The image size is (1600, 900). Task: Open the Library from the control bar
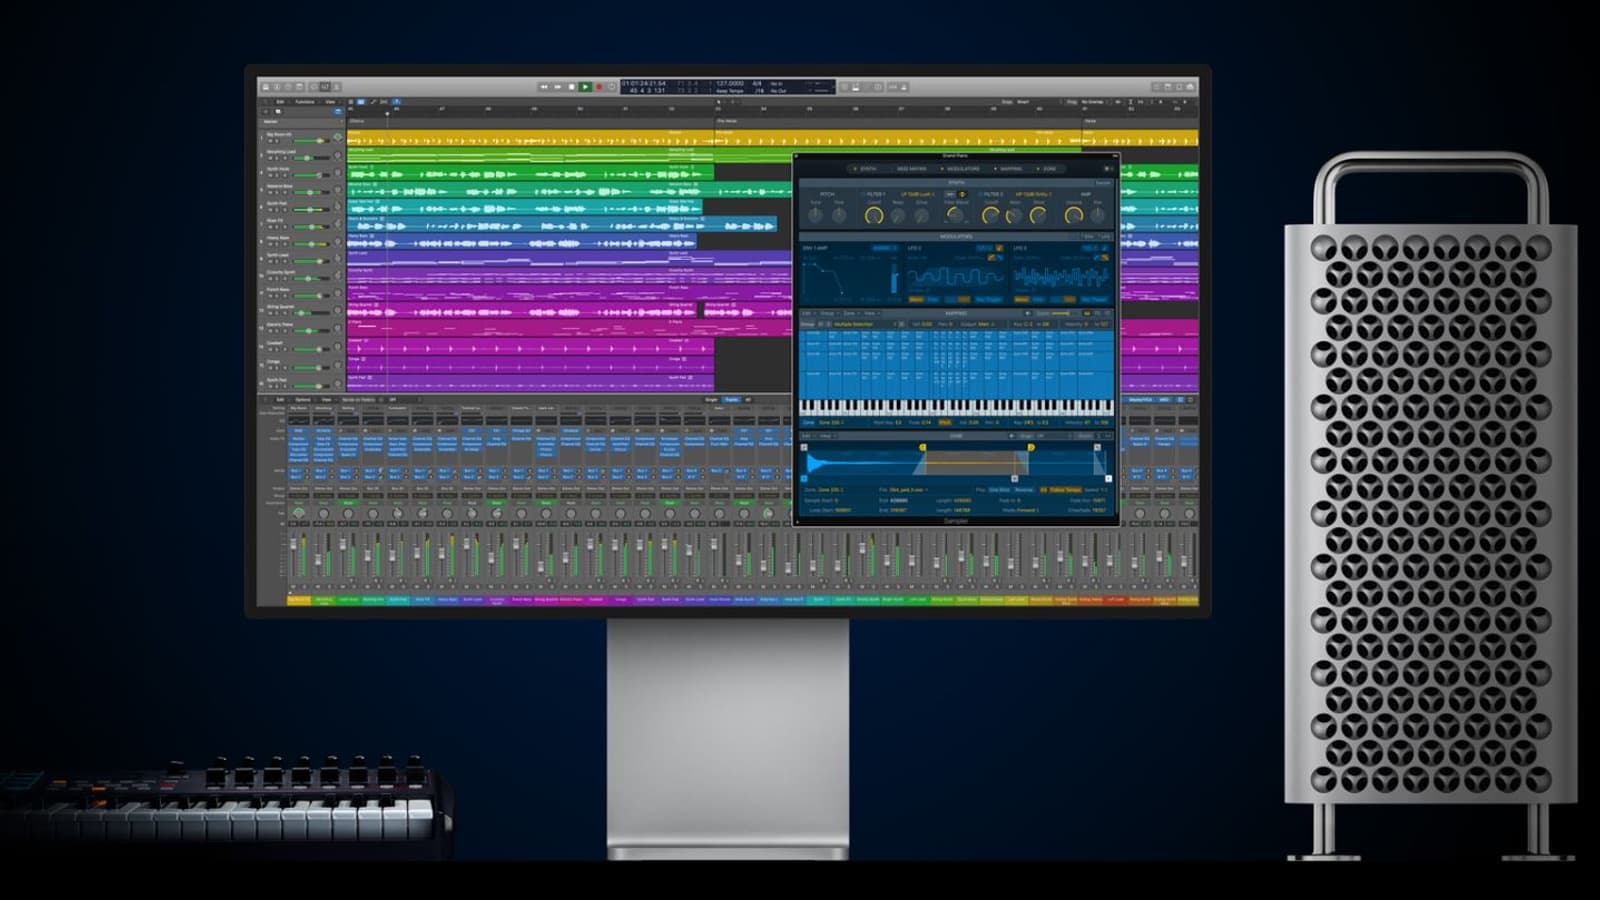(265, 87)
